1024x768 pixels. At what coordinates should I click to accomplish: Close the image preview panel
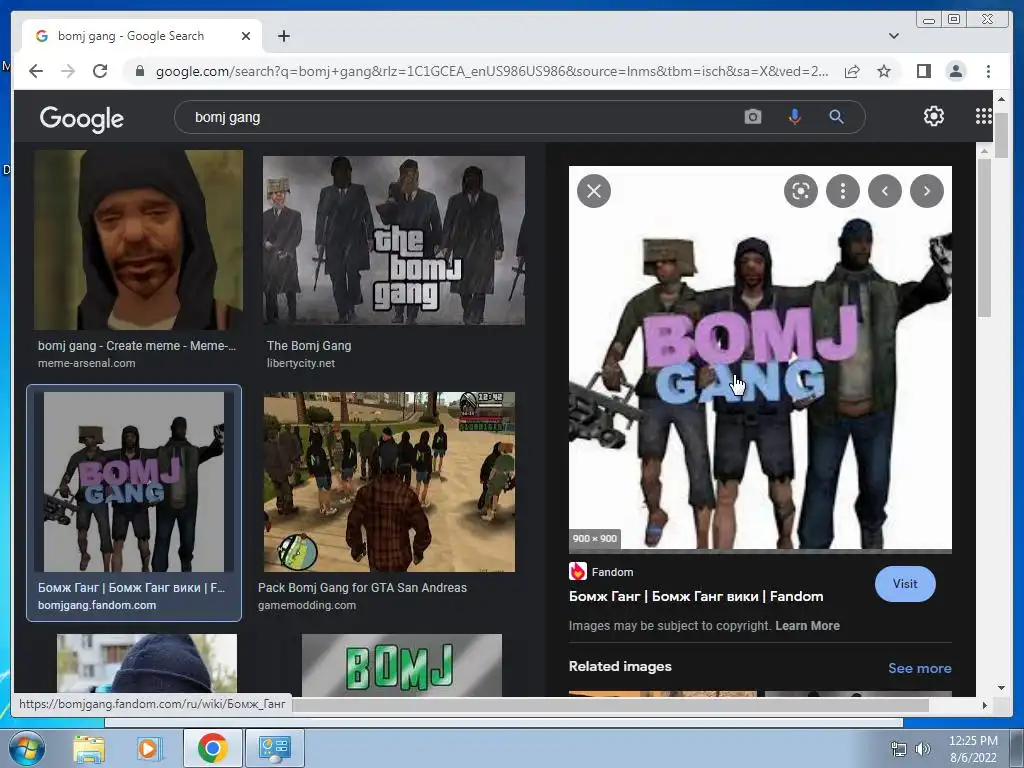(594, 191)
